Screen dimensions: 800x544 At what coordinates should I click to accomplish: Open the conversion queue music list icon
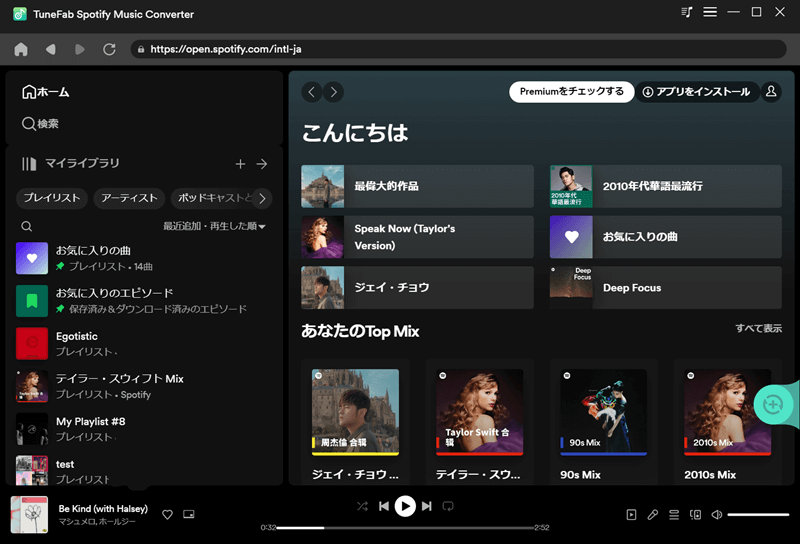[687, 12]
